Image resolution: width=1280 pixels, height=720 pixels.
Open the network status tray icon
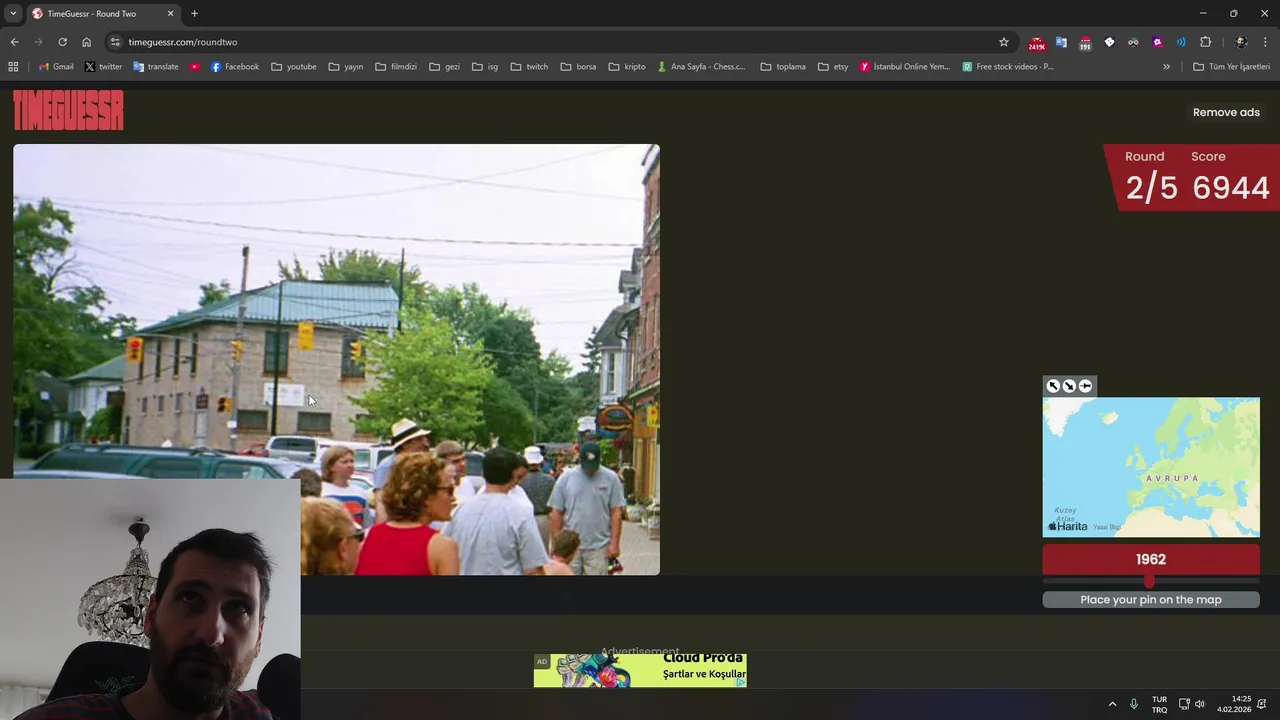1184,704
